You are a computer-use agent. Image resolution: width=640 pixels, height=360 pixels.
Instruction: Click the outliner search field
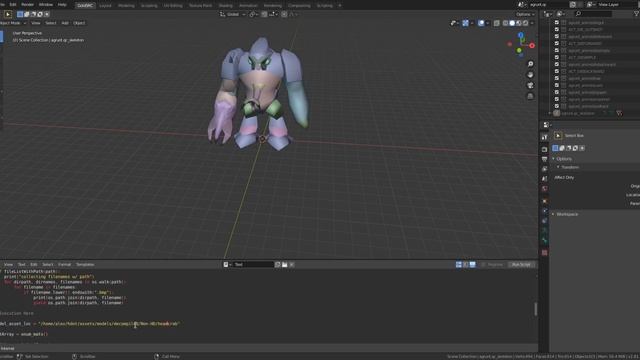(x=592, y=14)
